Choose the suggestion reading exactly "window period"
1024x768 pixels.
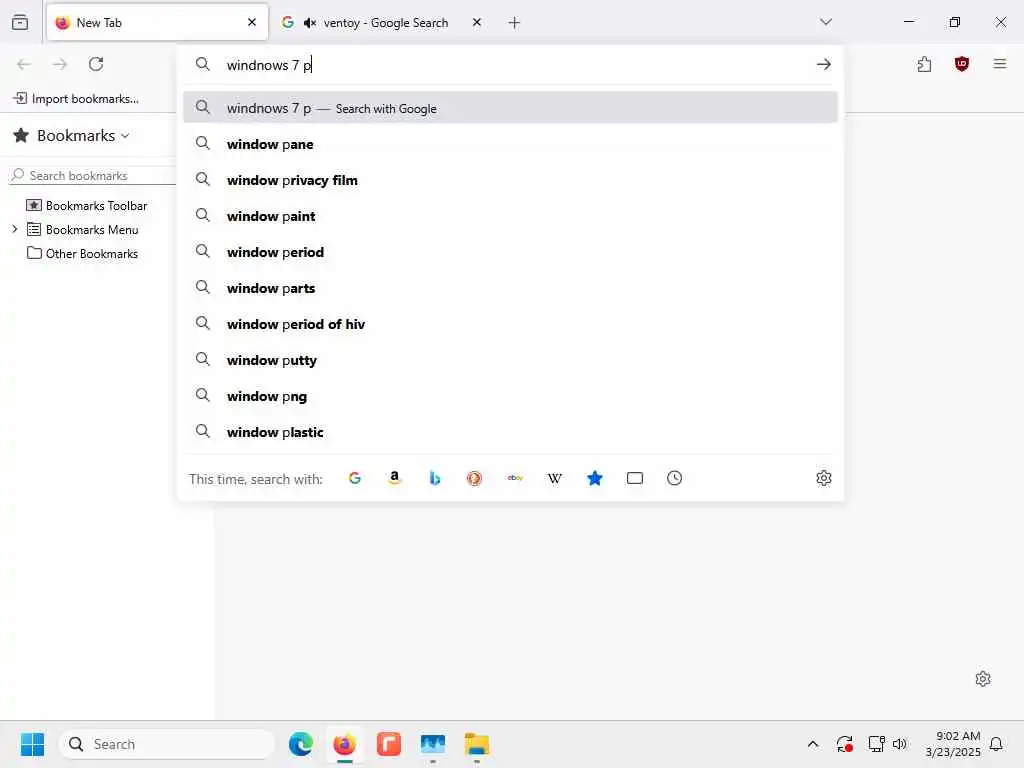510,251
